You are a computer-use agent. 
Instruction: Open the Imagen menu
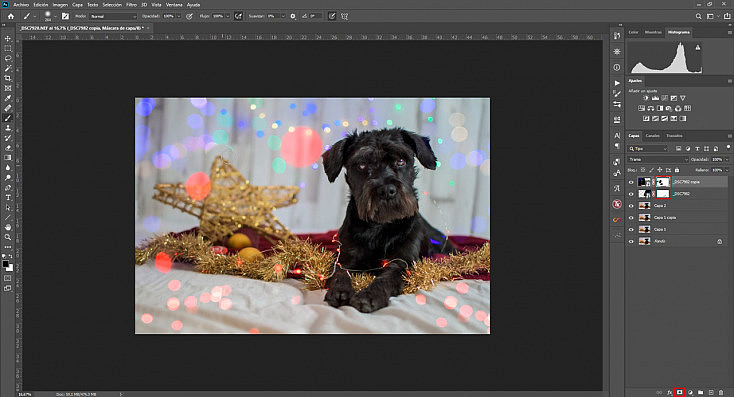60,5
